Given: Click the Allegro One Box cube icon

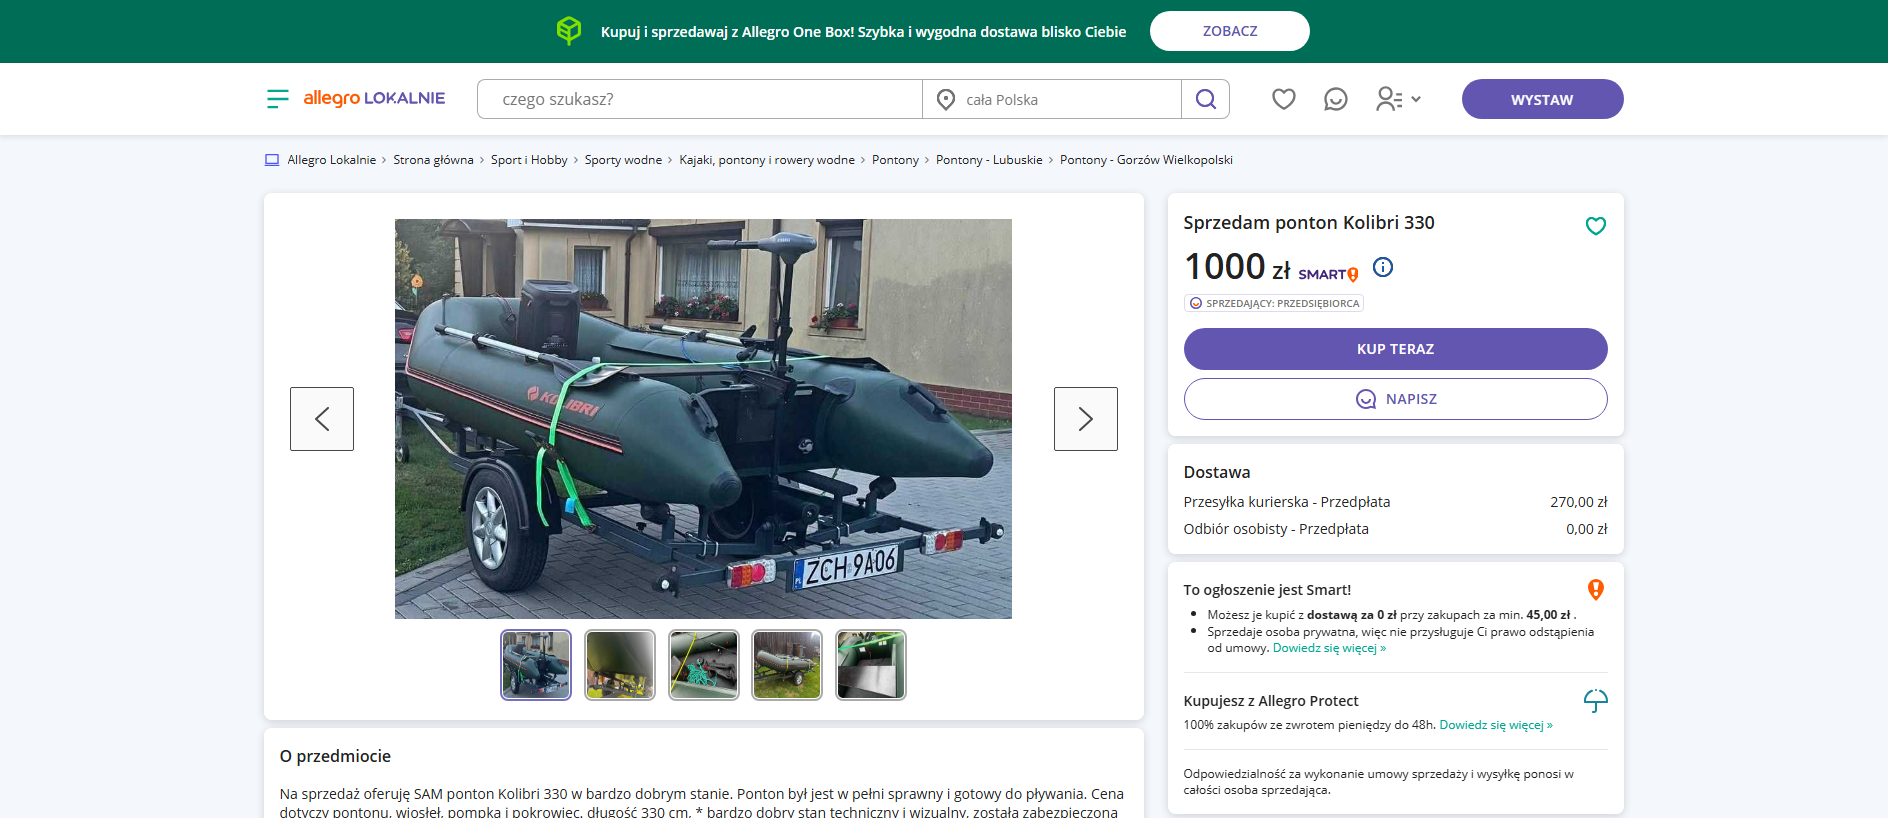Looking at the screenshot, I should pos(569,31).
